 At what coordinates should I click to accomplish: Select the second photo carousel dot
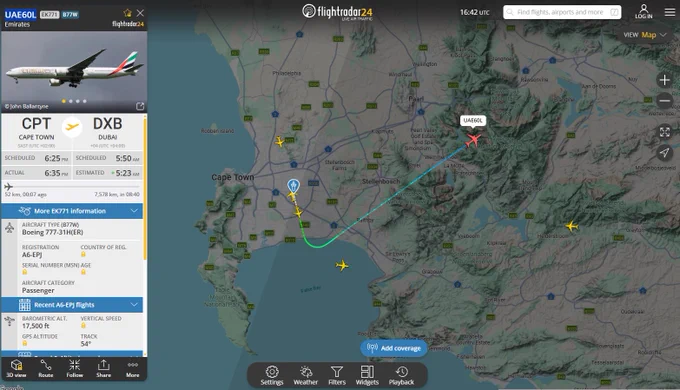[71, 101]
